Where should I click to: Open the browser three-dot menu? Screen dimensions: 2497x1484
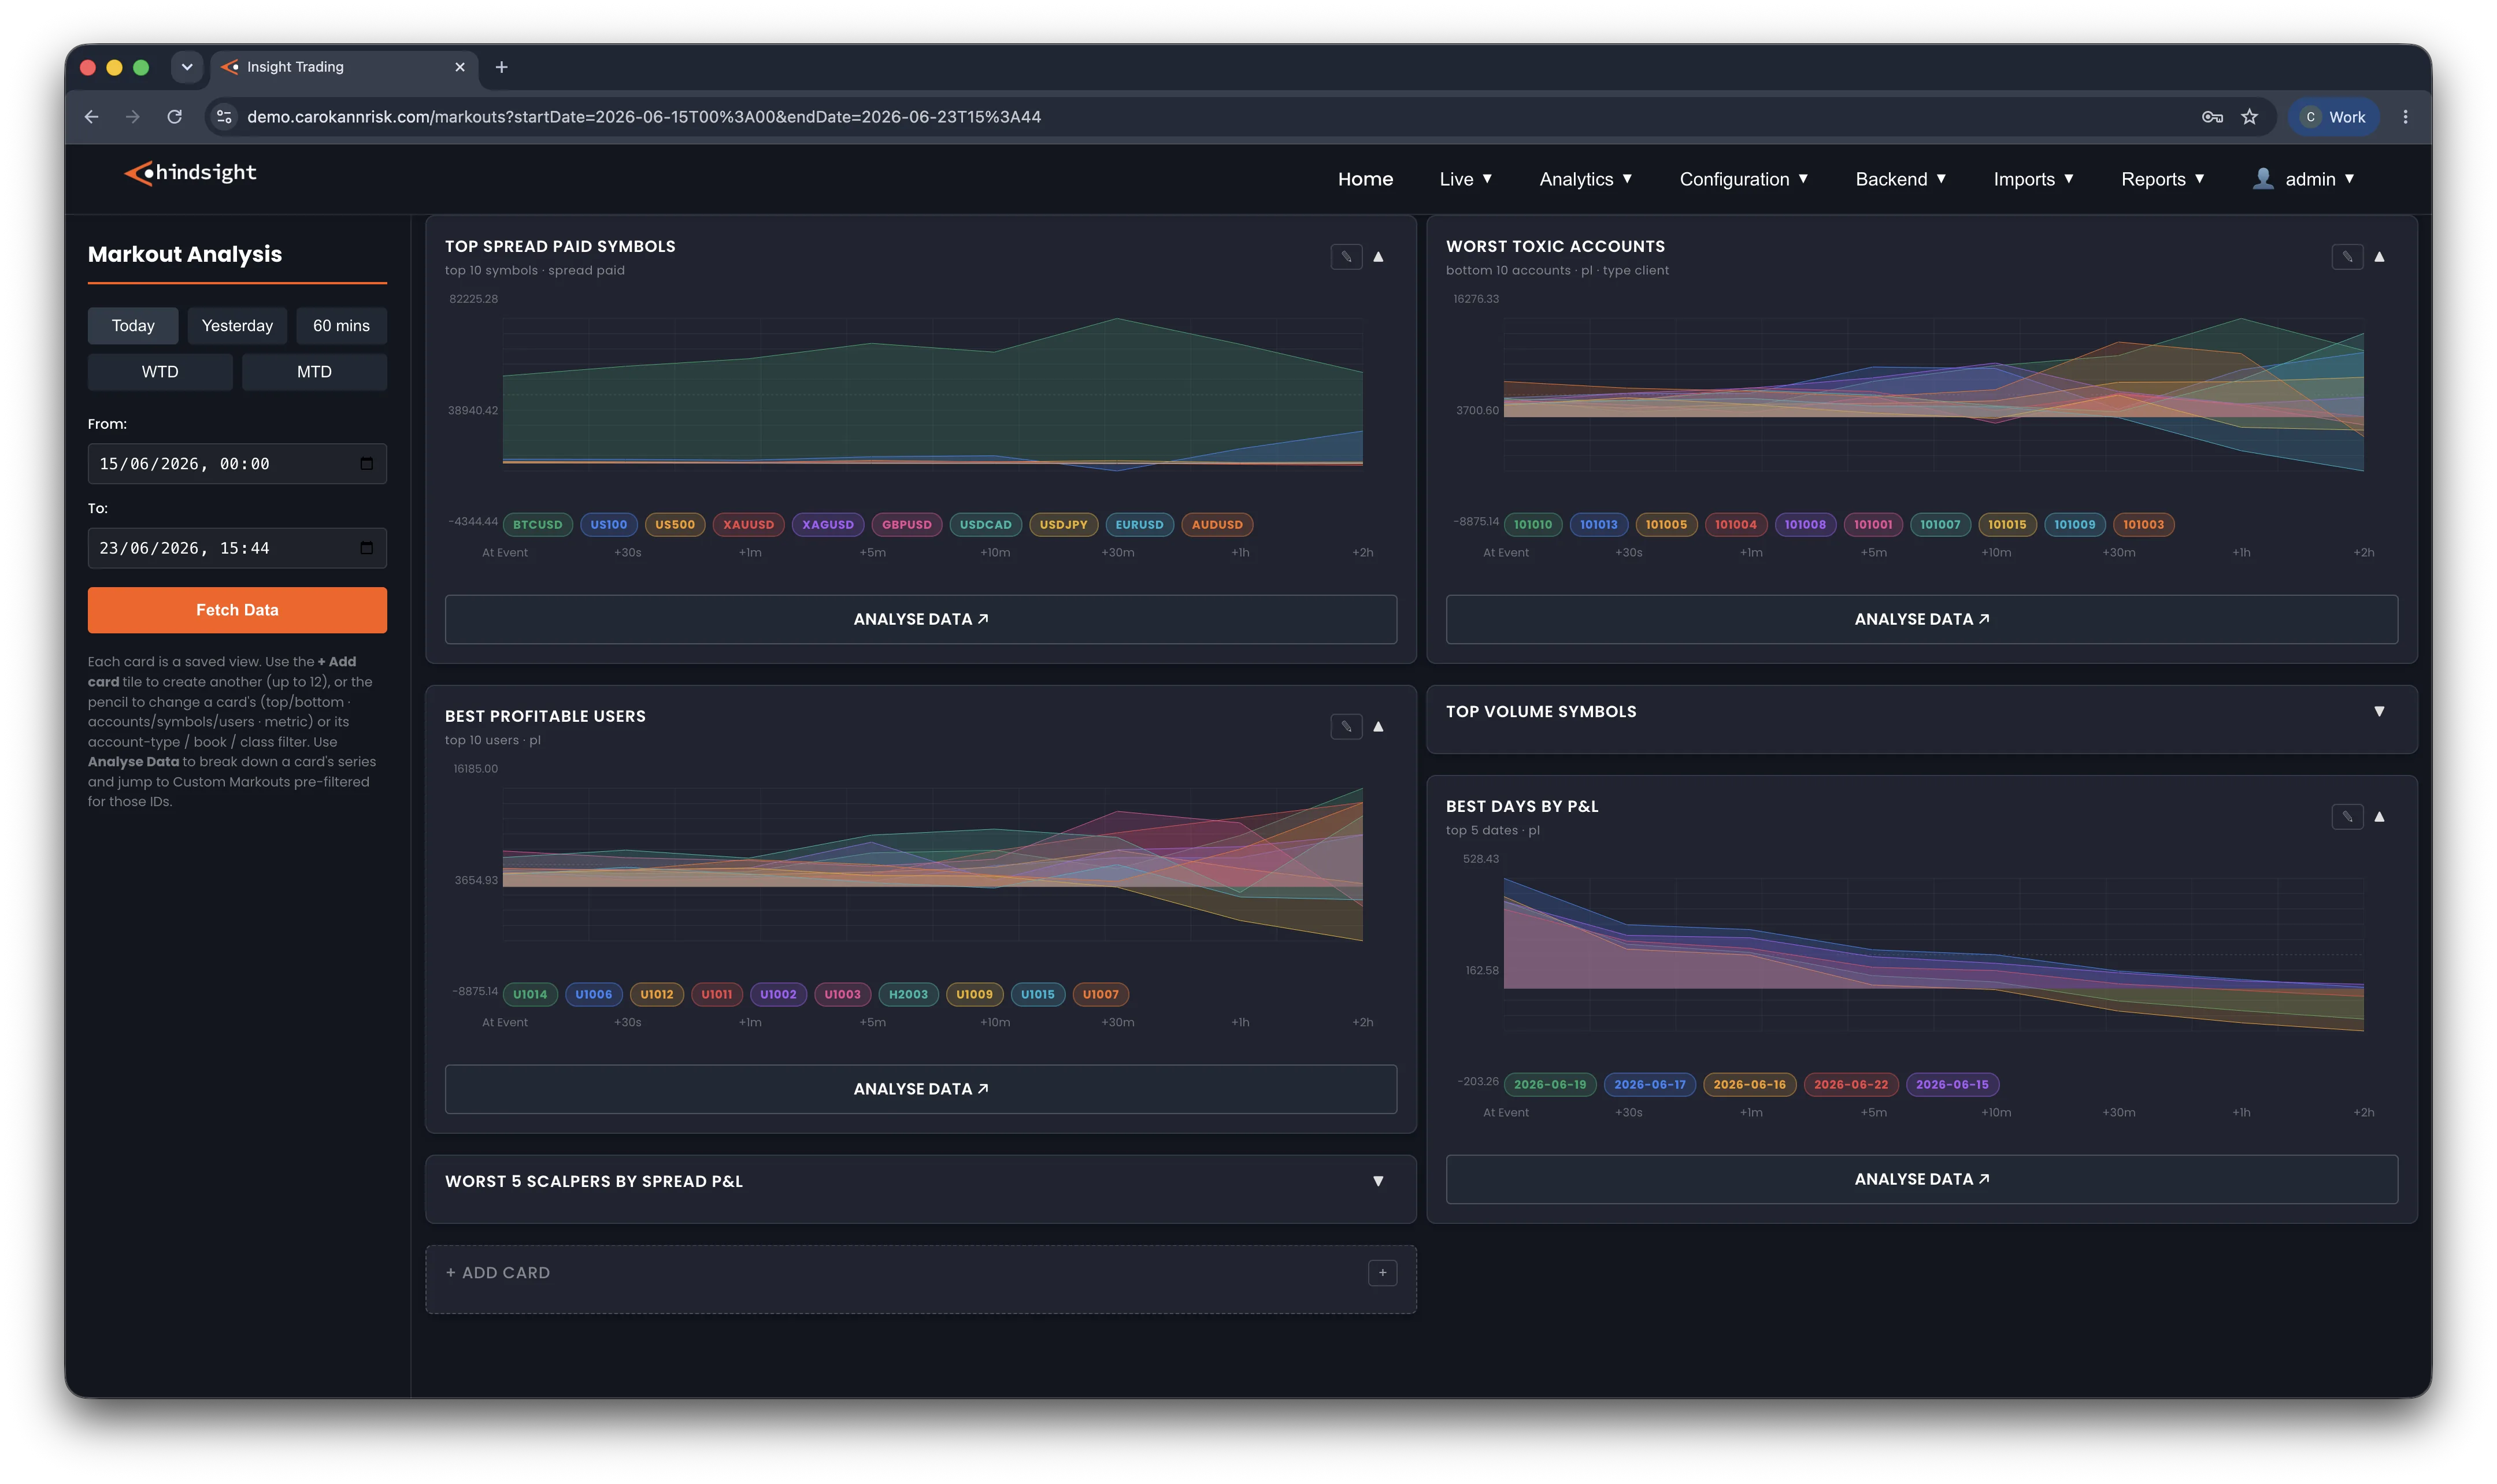point(2405,117)
